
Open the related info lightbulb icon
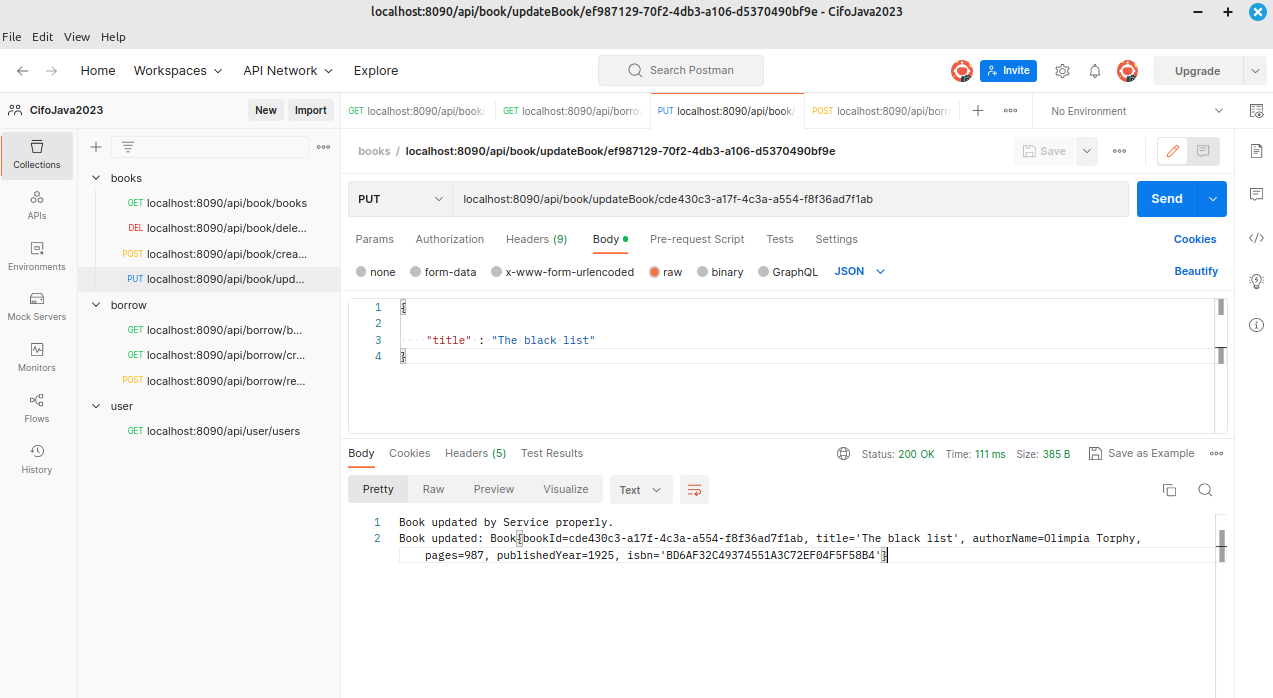(1257, 281)
